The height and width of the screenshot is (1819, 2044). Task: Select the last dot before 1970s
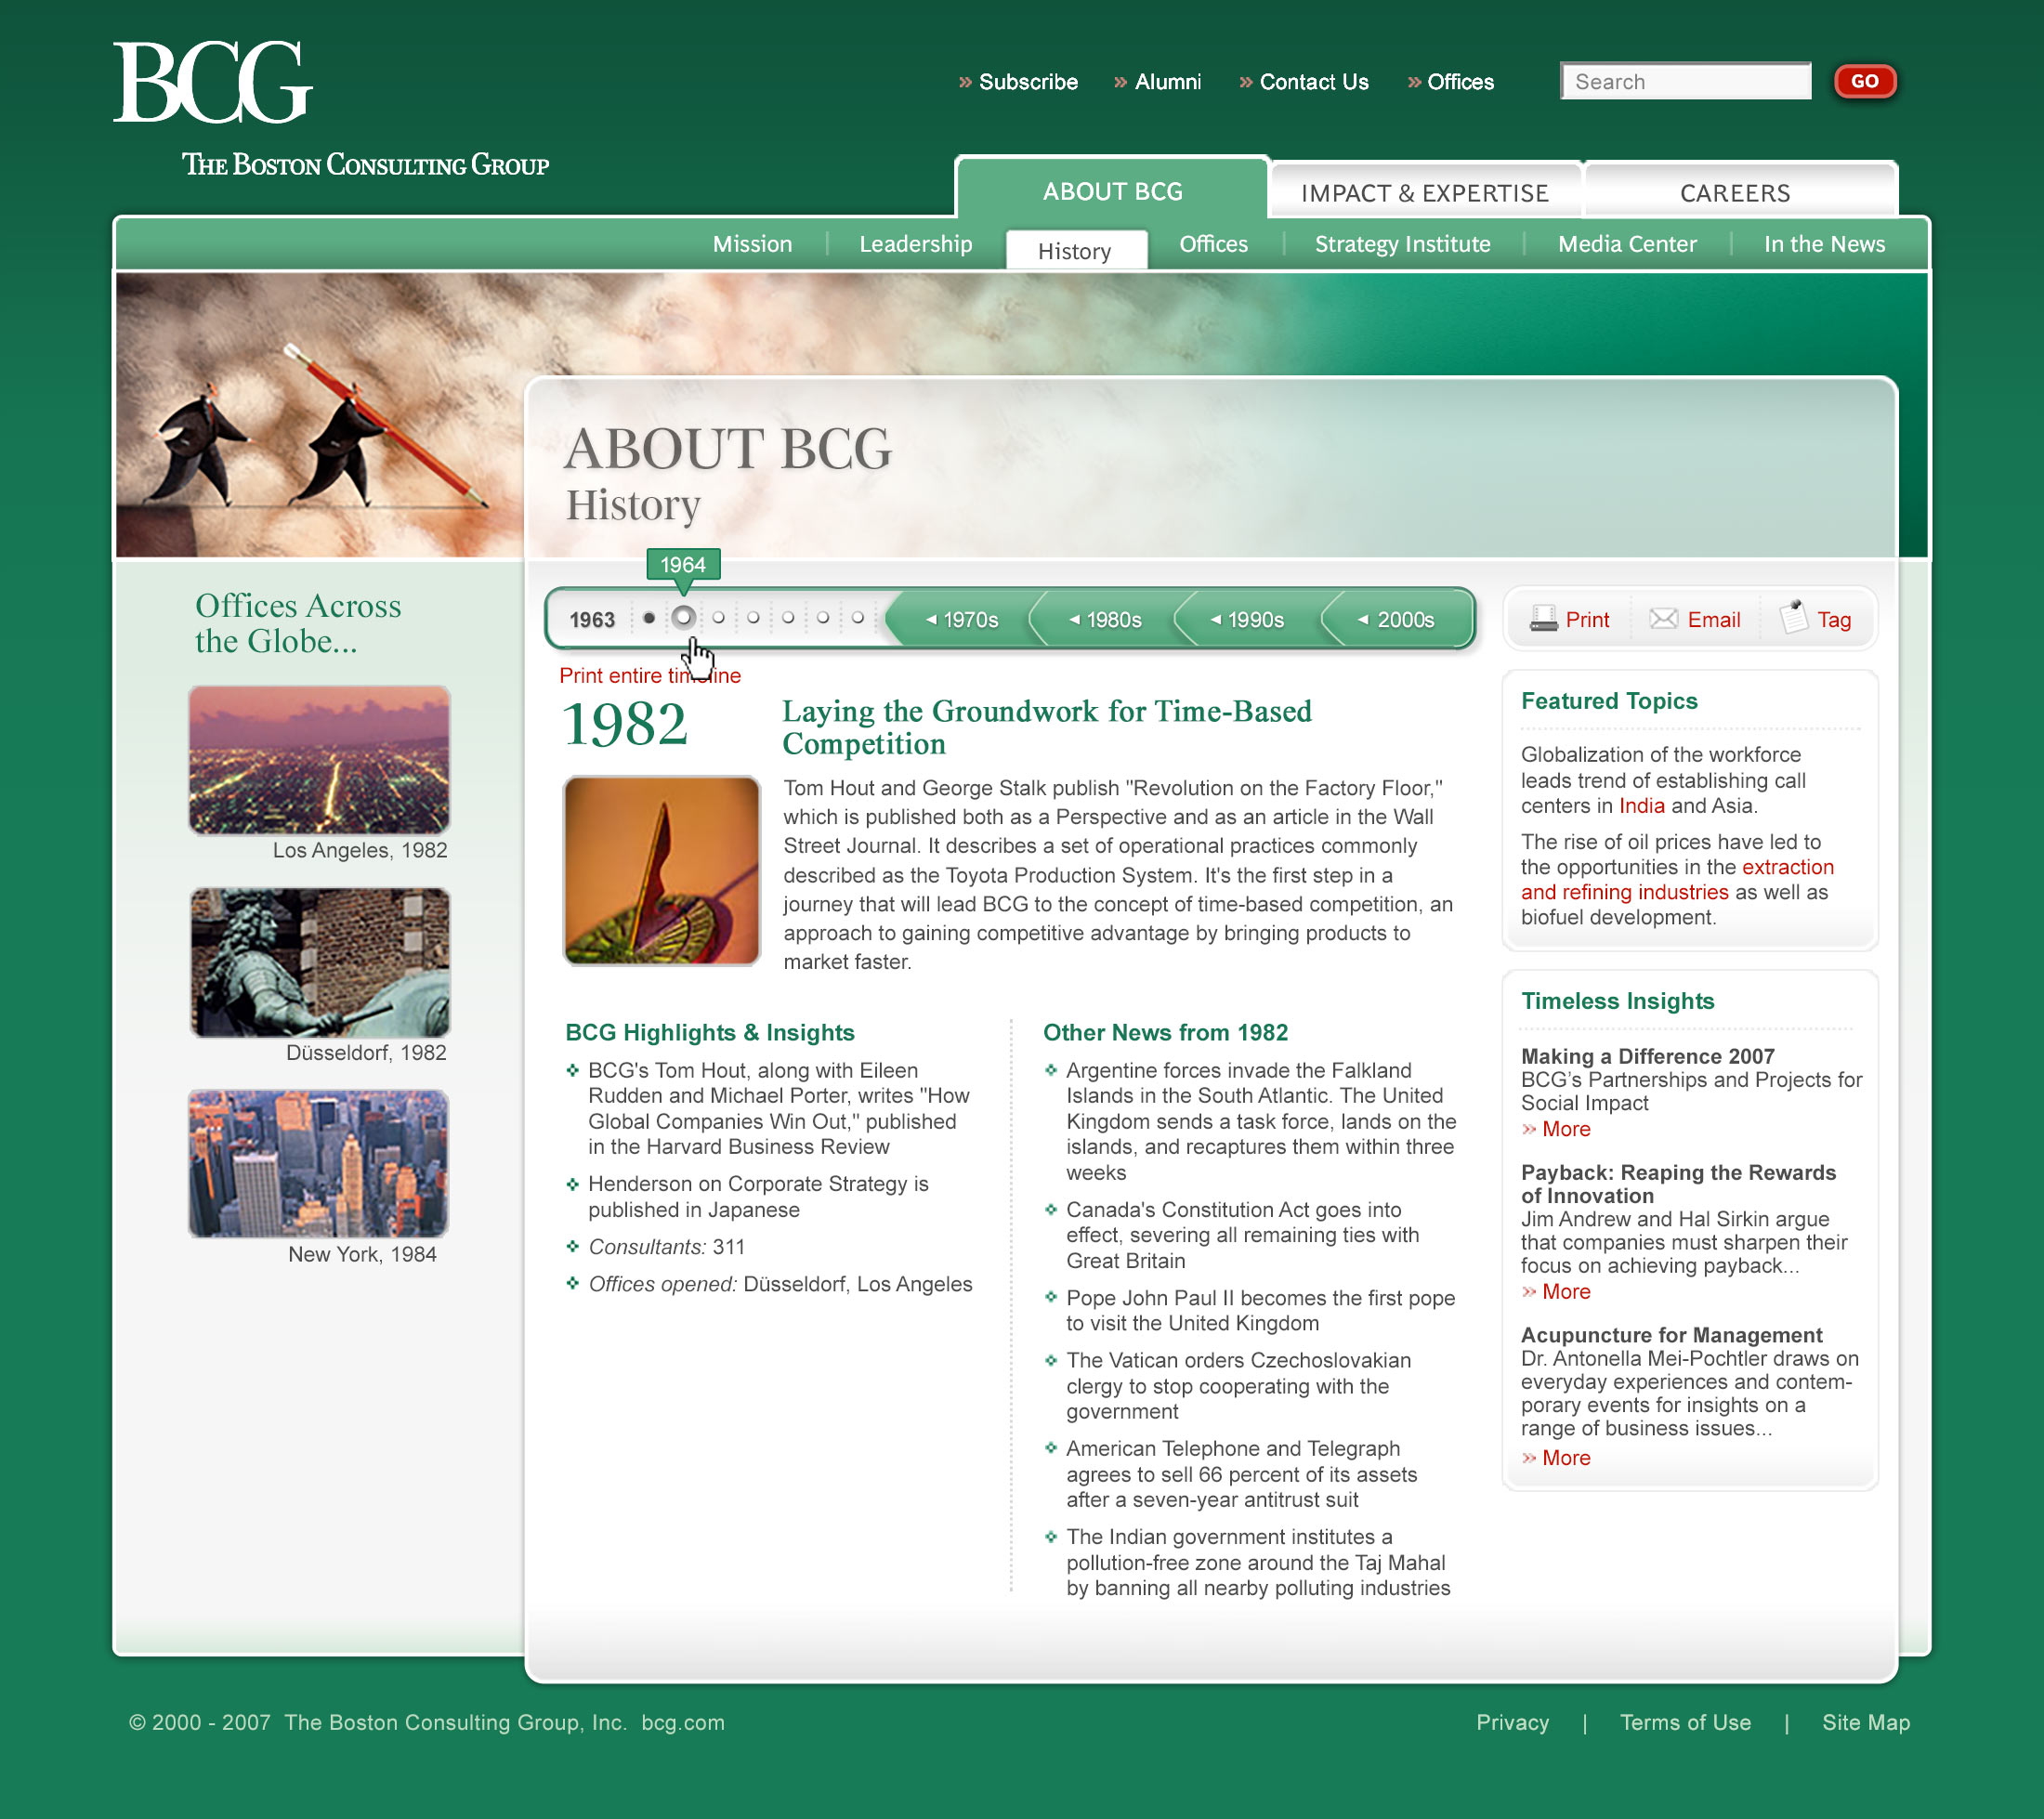coord(857,618)
